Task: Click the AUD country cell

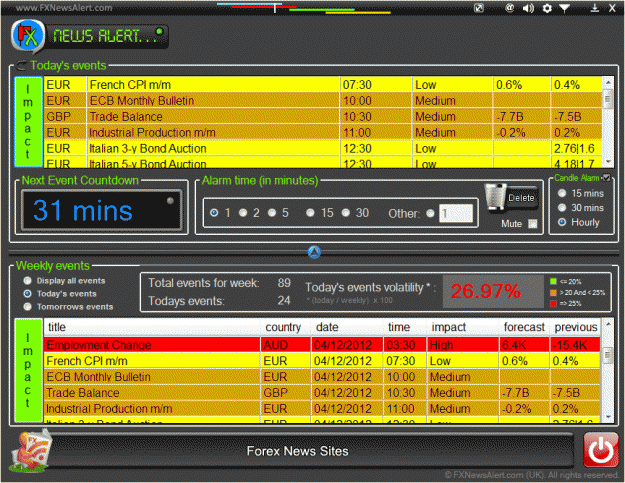Action: [x=285, y=345]
